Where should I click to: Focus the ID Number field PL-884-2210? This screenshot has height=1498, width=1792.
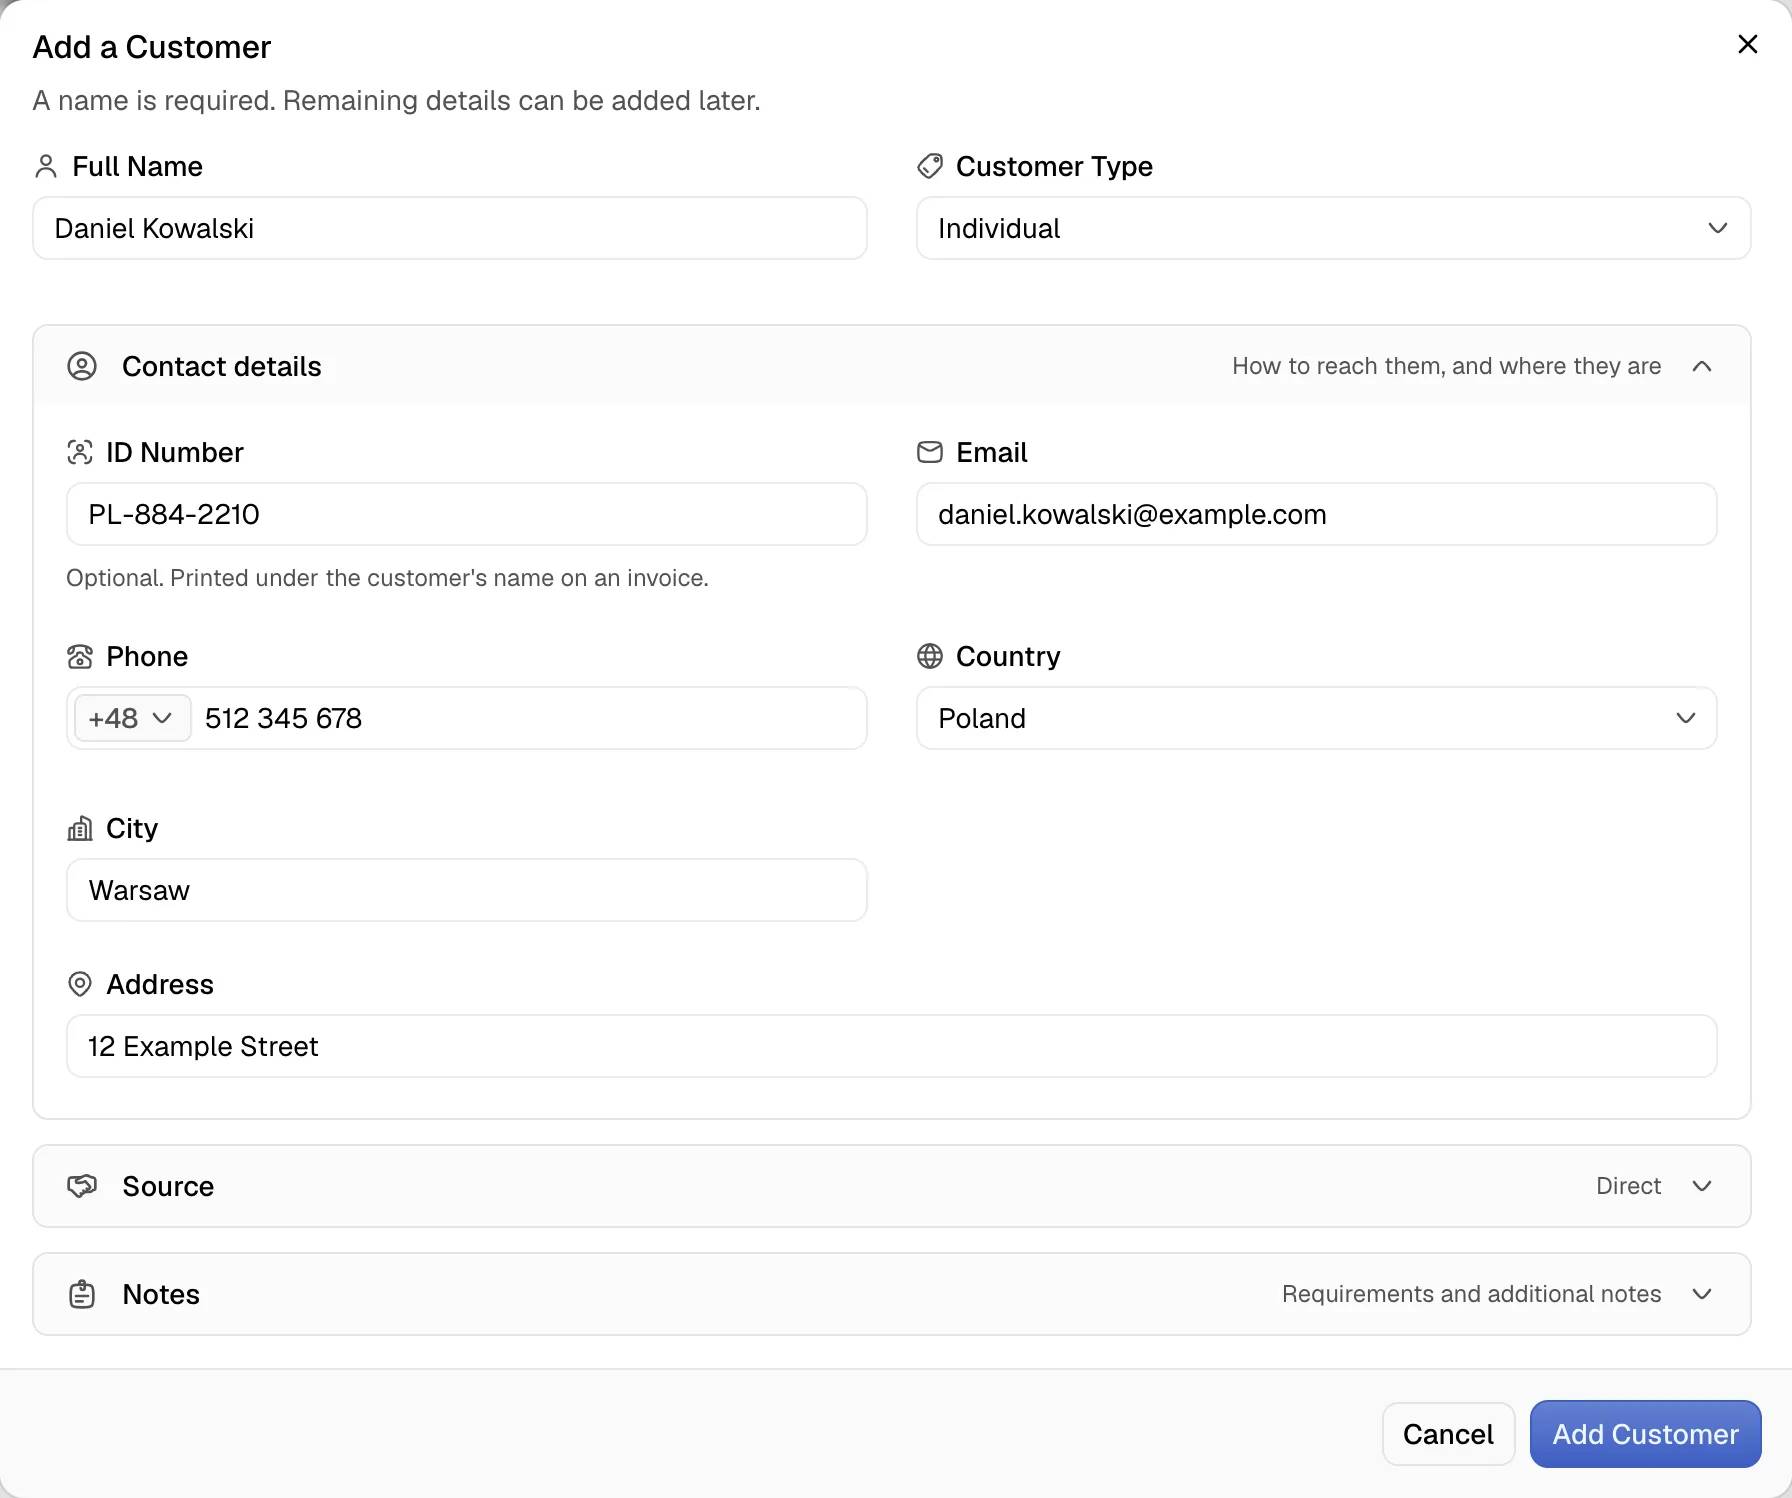pos(467,514)
